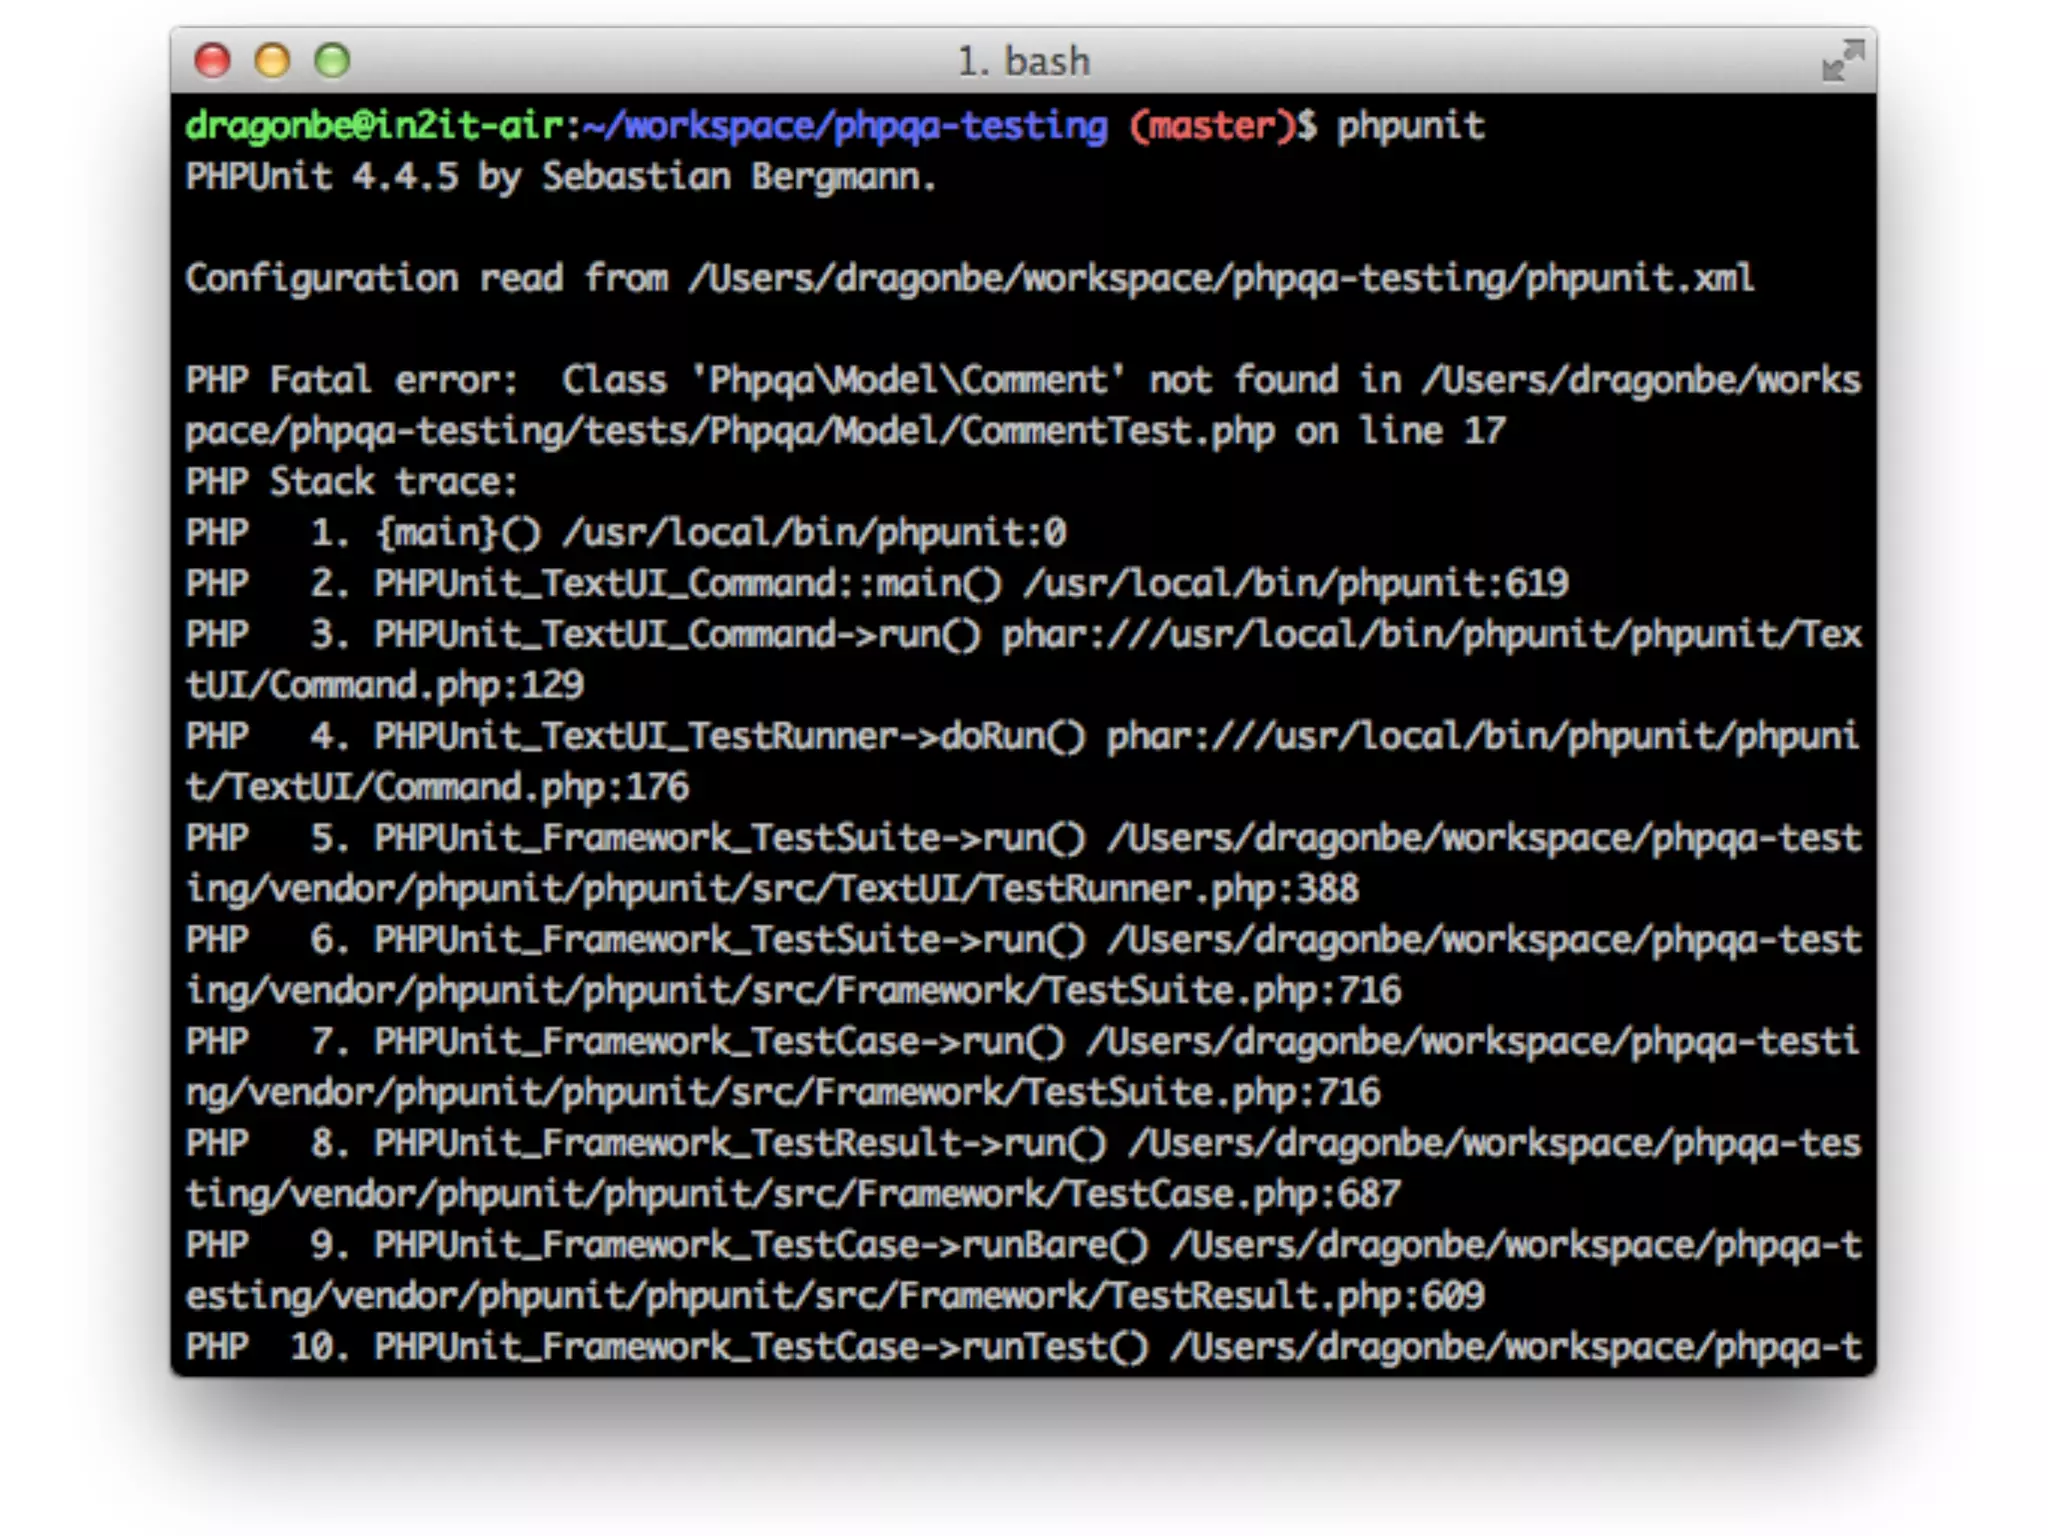The image size is (2048, 1536).
Task: Click 'PHPUnit_Framework_TestCase->runTest()' stack entry
Action: [761, 1347]
